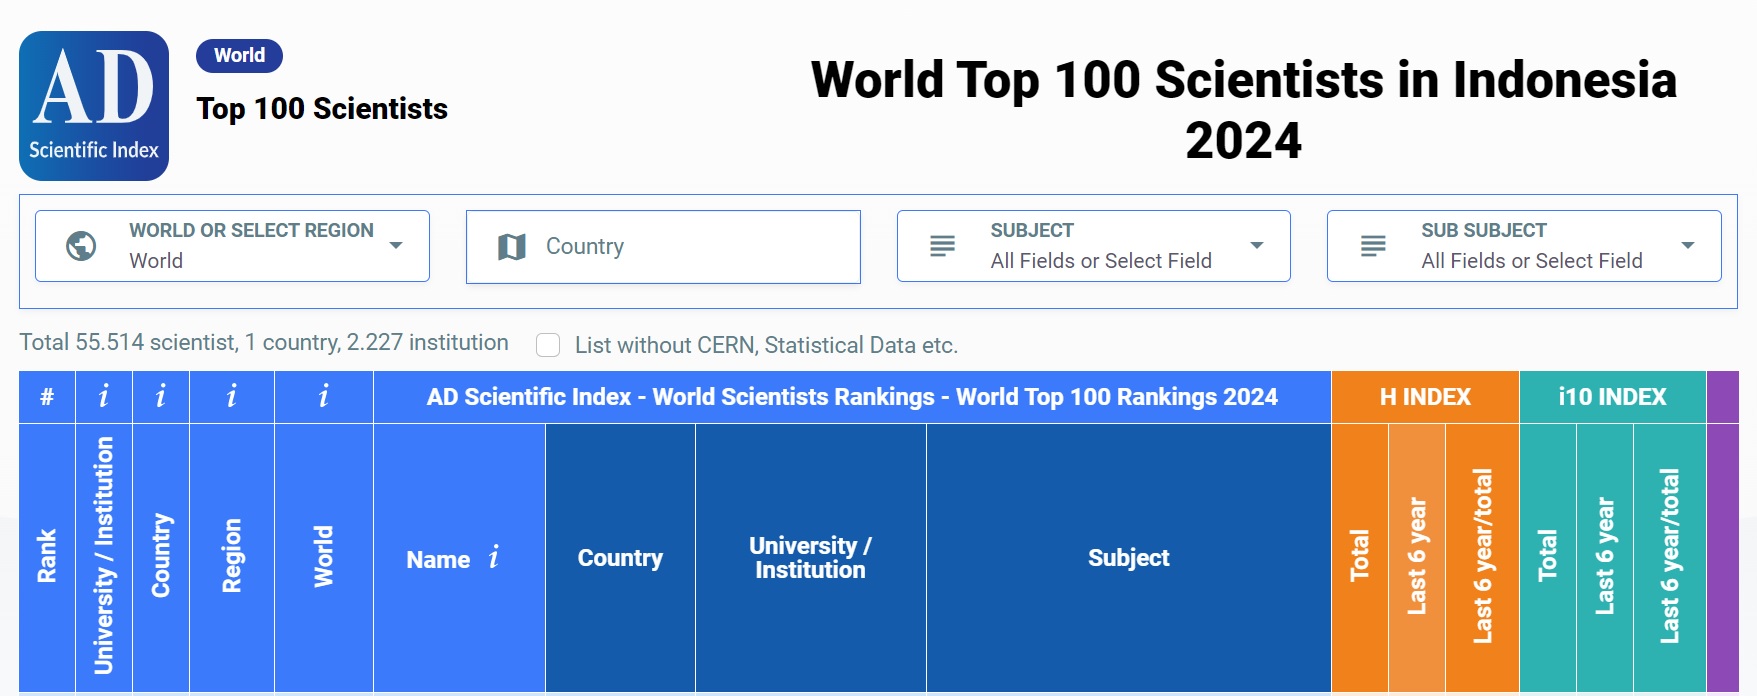Click the lines icon beside SUB SUBJECT

point(1373,246)
